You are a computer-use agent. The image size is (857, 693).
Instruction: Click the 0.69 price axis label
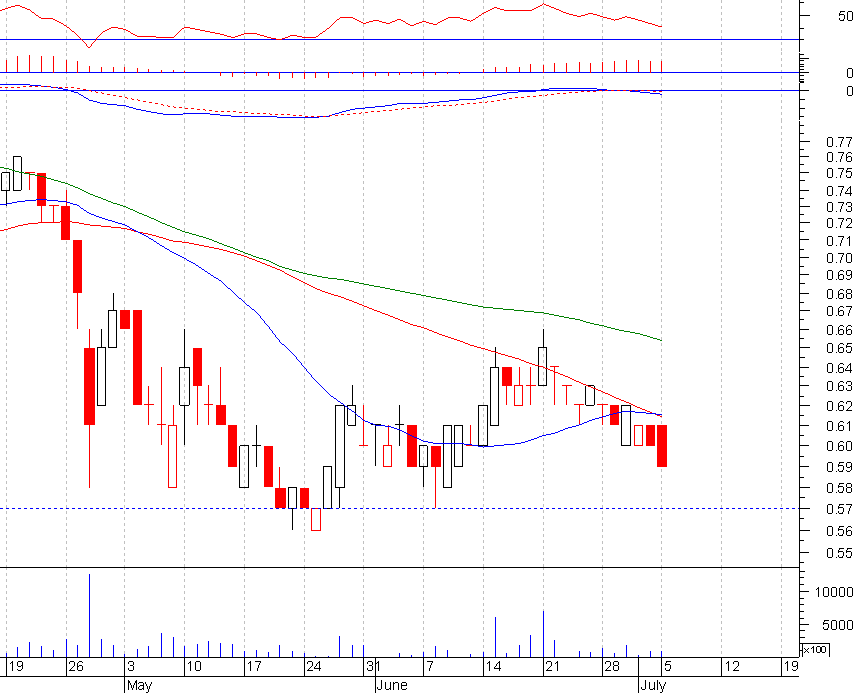click(x=839, y=275)
